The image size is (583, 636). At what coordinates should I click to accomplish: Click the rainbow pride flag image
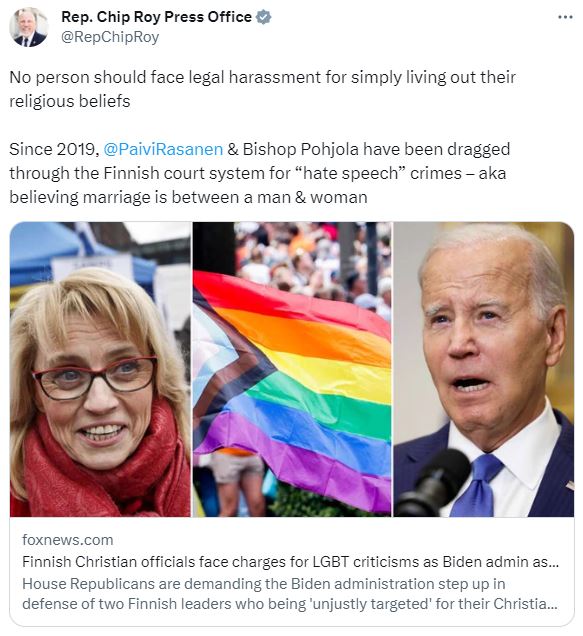coord(292,369)
